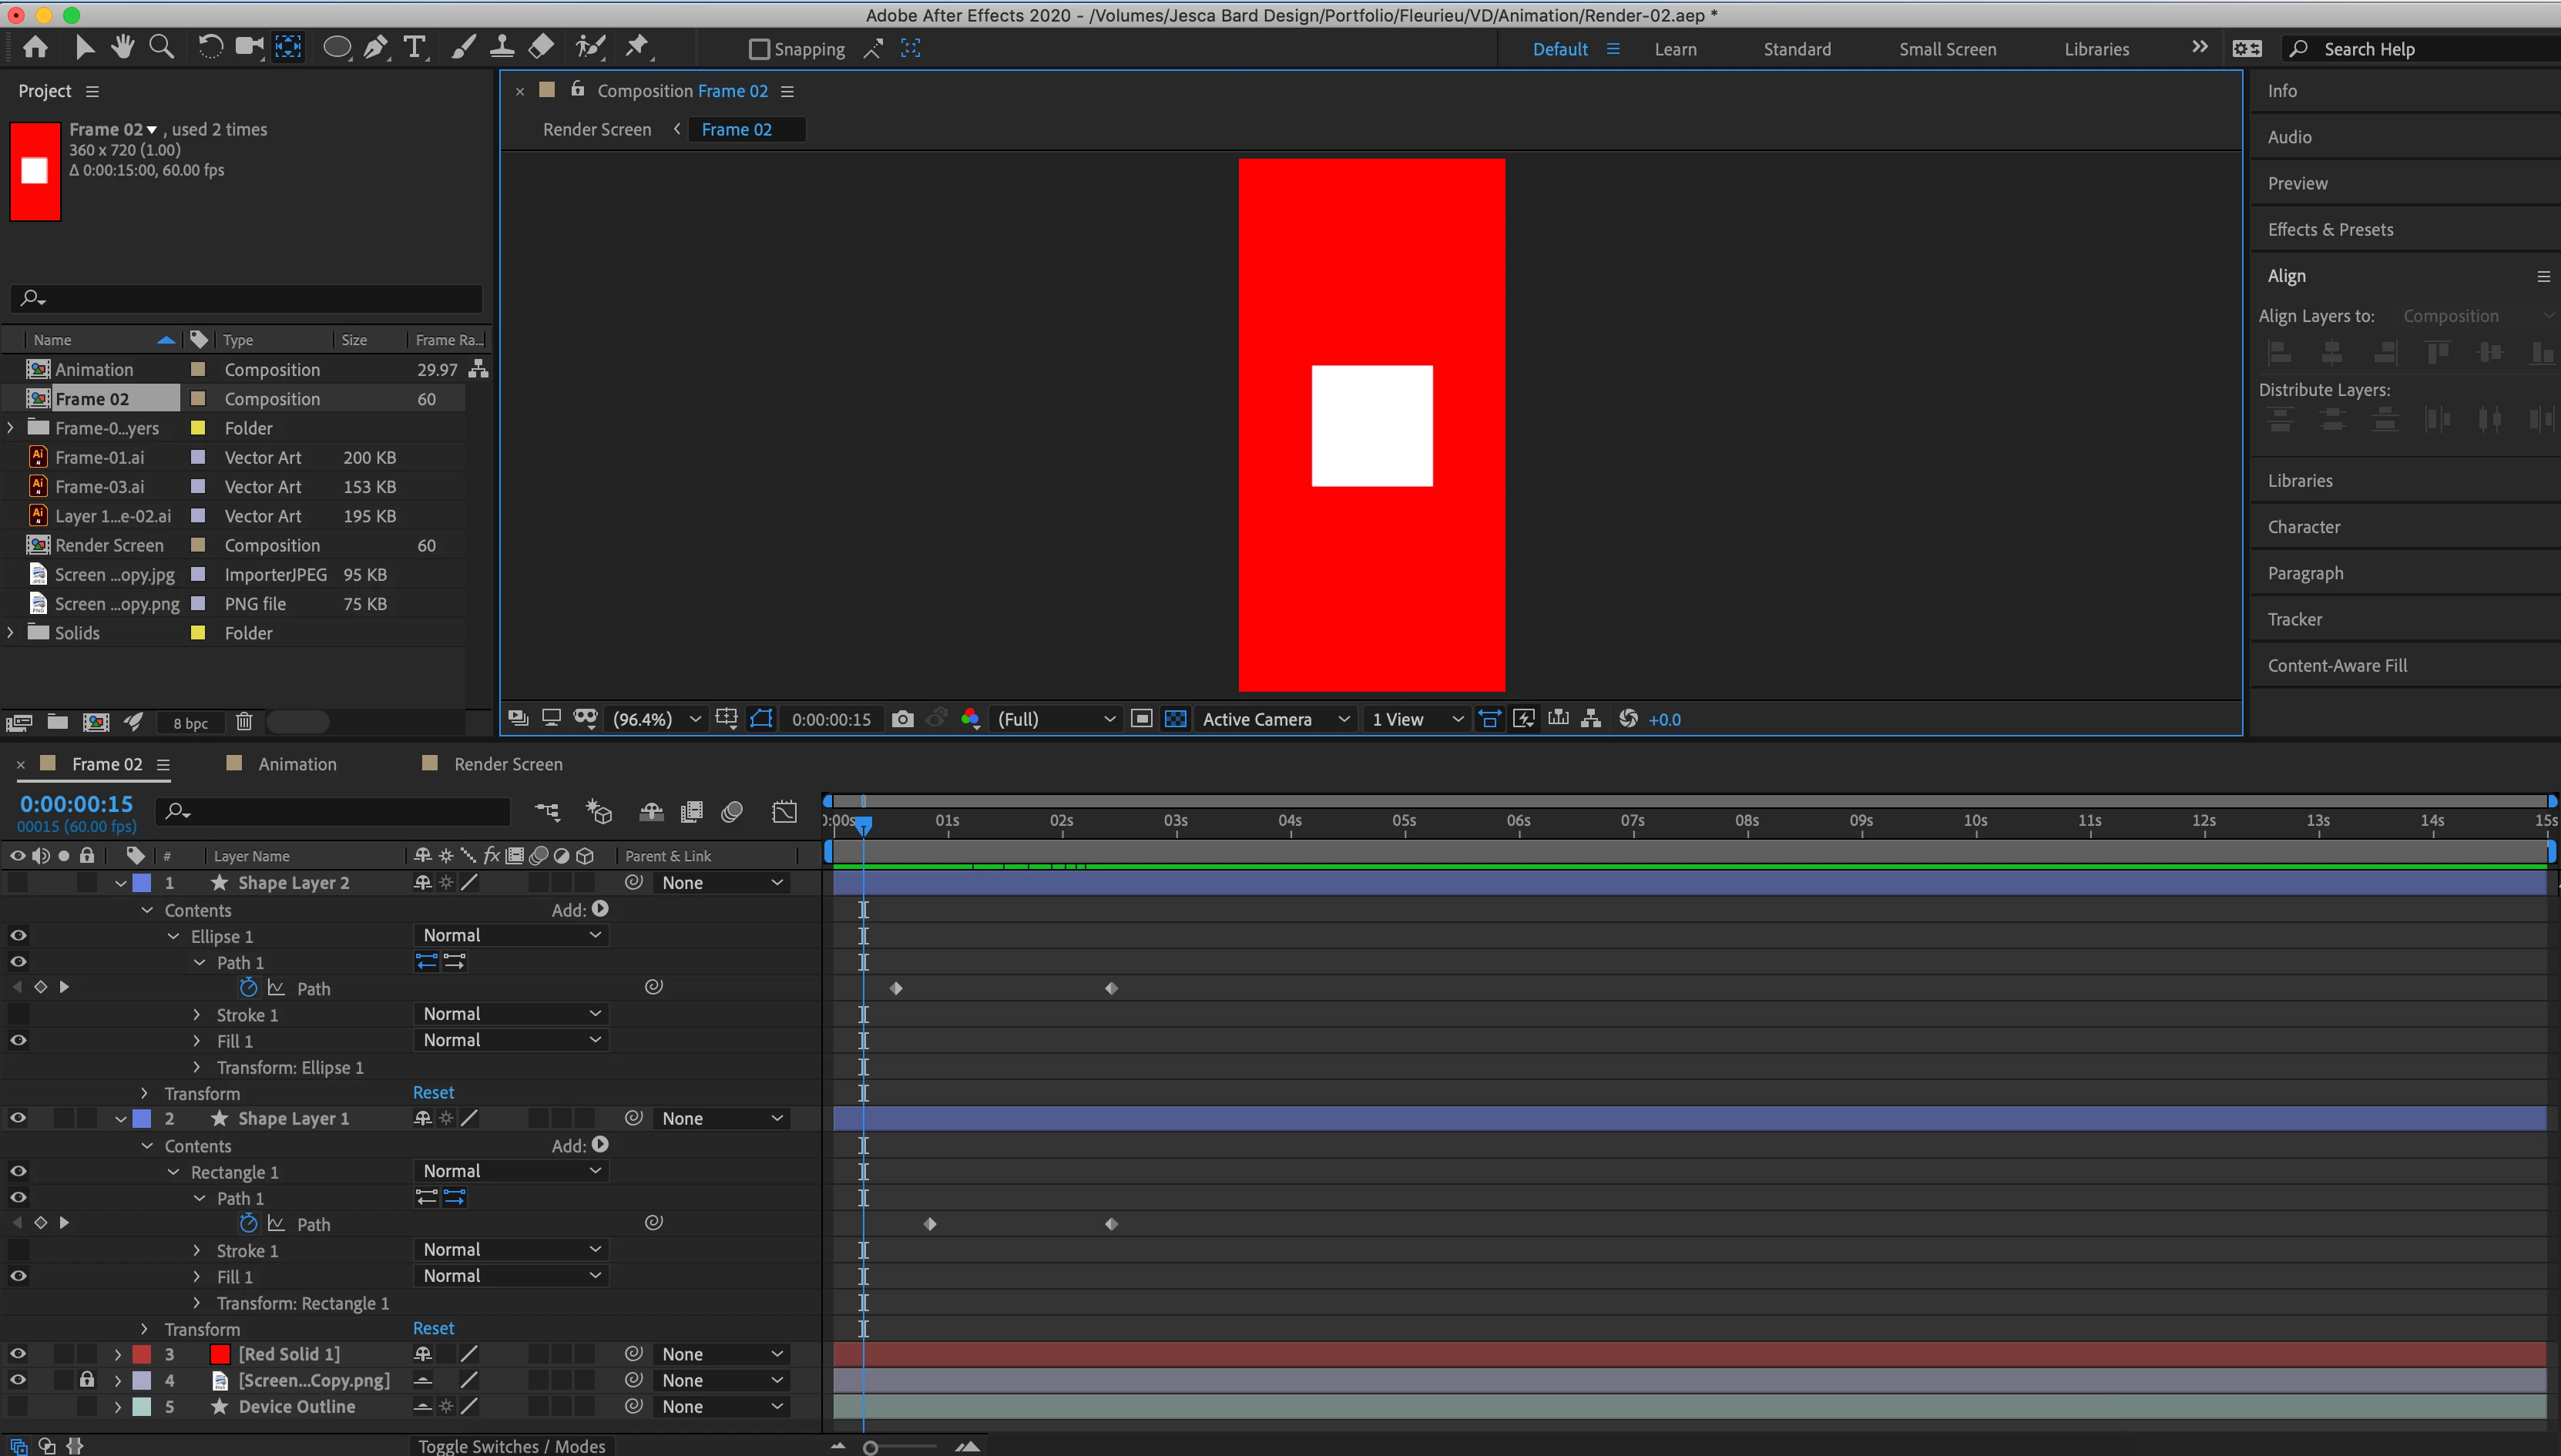
Task: Switch to the Learn workspace
Action: click(x=1675, y=49)
